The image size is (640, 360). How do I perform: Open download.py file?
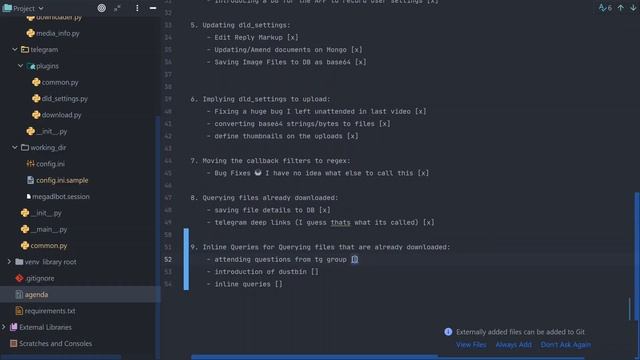coord(61,115)
